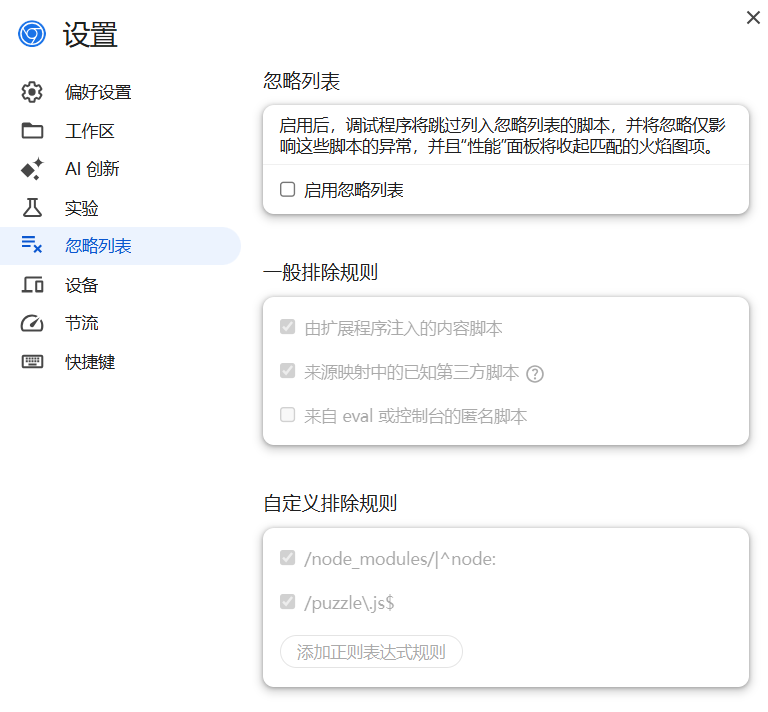Click the 设置 title heading

[90, 36]
